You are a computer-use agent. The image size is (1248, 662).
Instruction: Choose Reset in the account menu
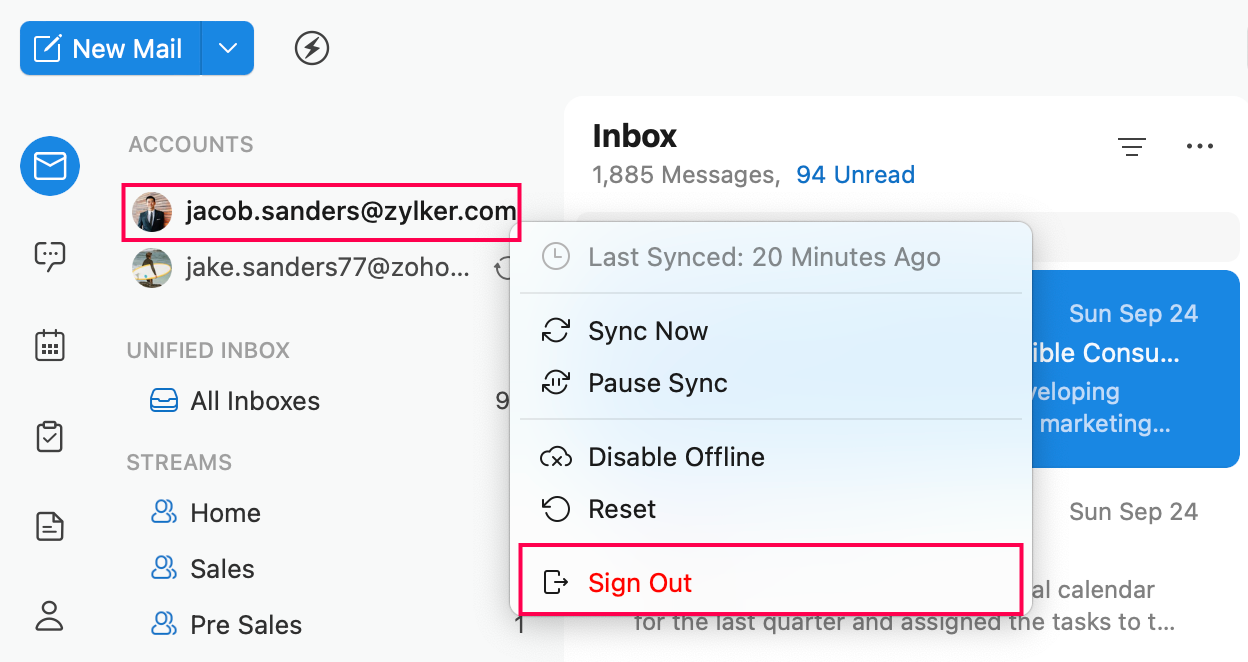(622, 510)
